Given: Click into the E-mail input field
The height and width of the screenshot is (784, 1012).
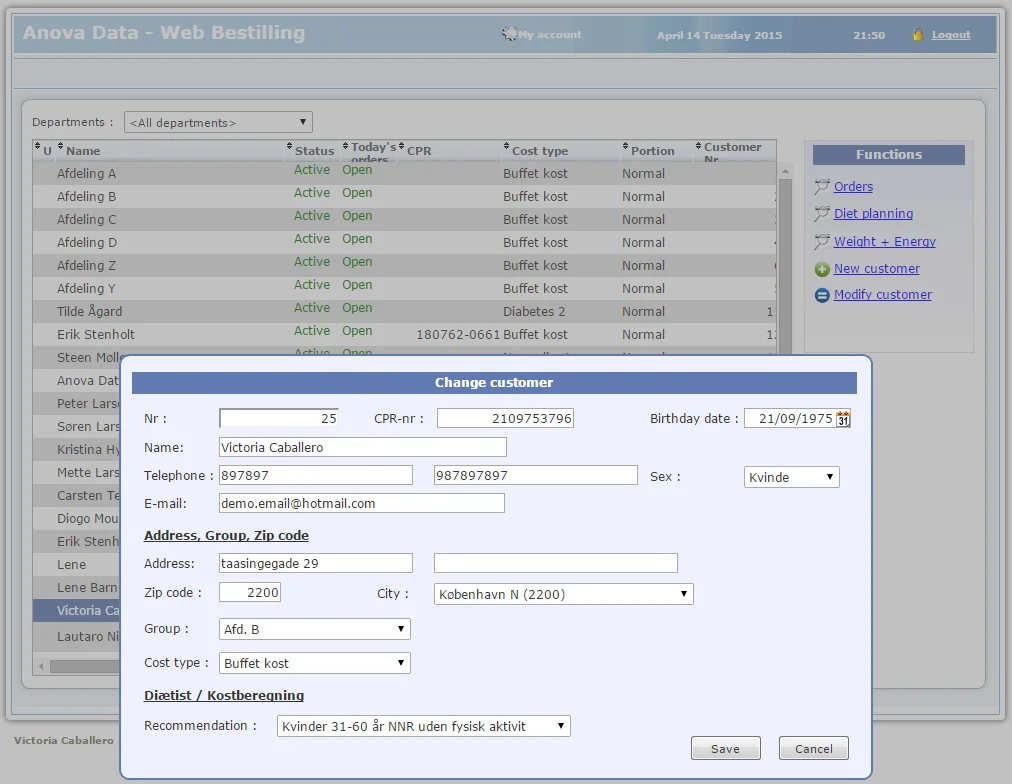Looking at the screenshot, I should pyautogui.click(x=361, y=504).
